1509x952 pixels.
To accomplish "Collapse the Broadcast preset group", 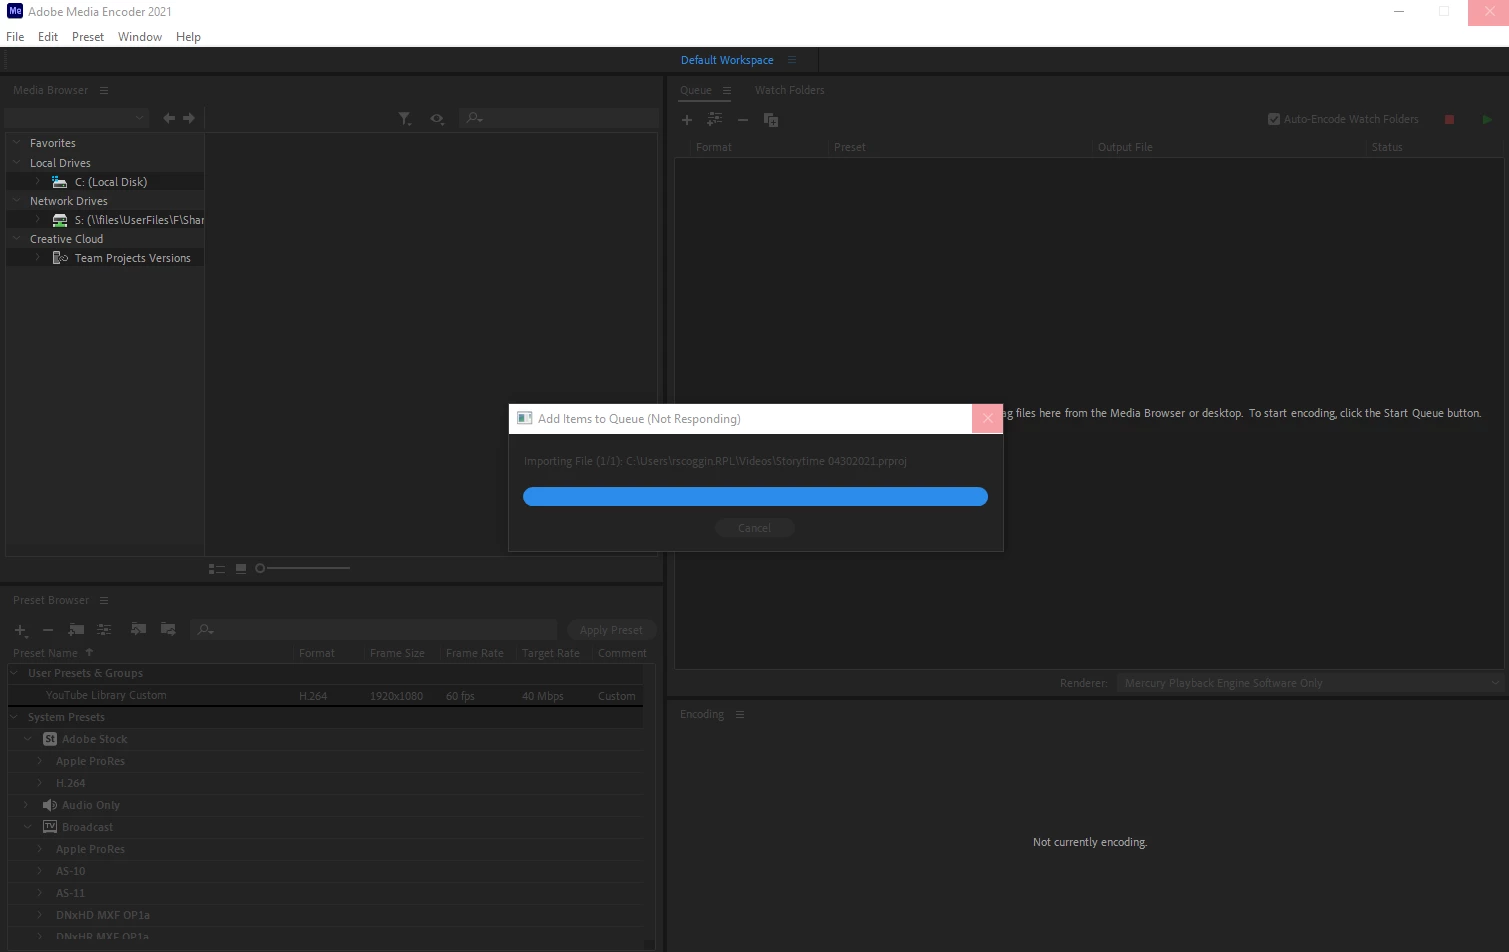I will 28,827.
